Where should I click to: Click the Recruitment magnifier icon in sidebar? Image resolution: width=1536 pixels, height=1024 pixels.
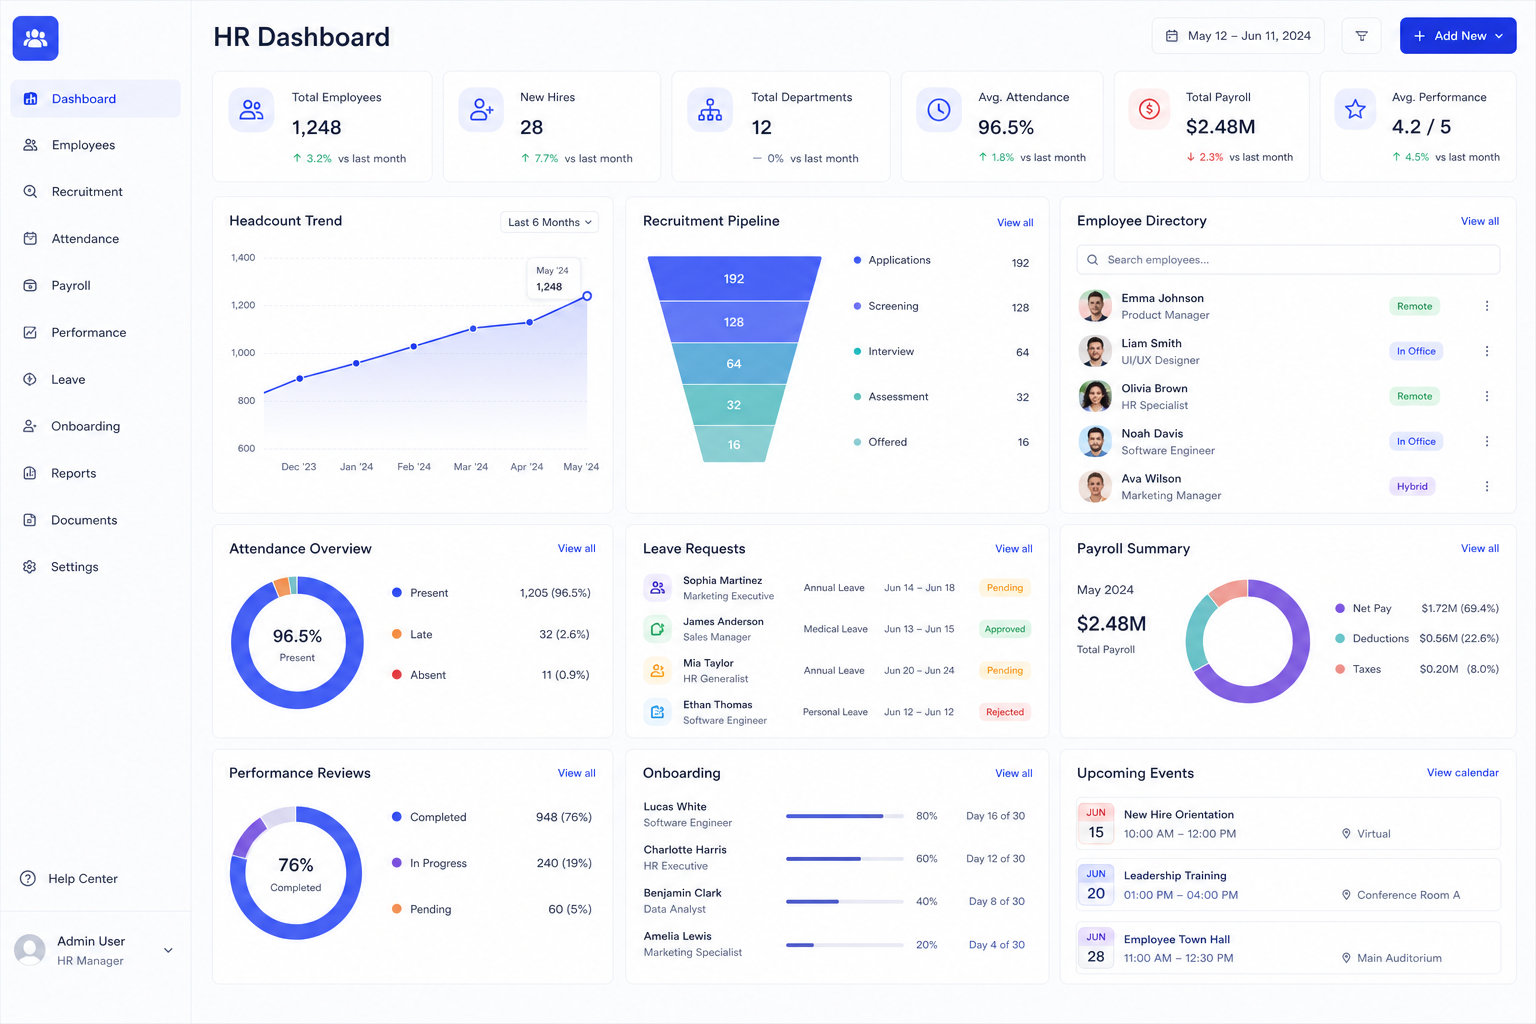[30, 192]
